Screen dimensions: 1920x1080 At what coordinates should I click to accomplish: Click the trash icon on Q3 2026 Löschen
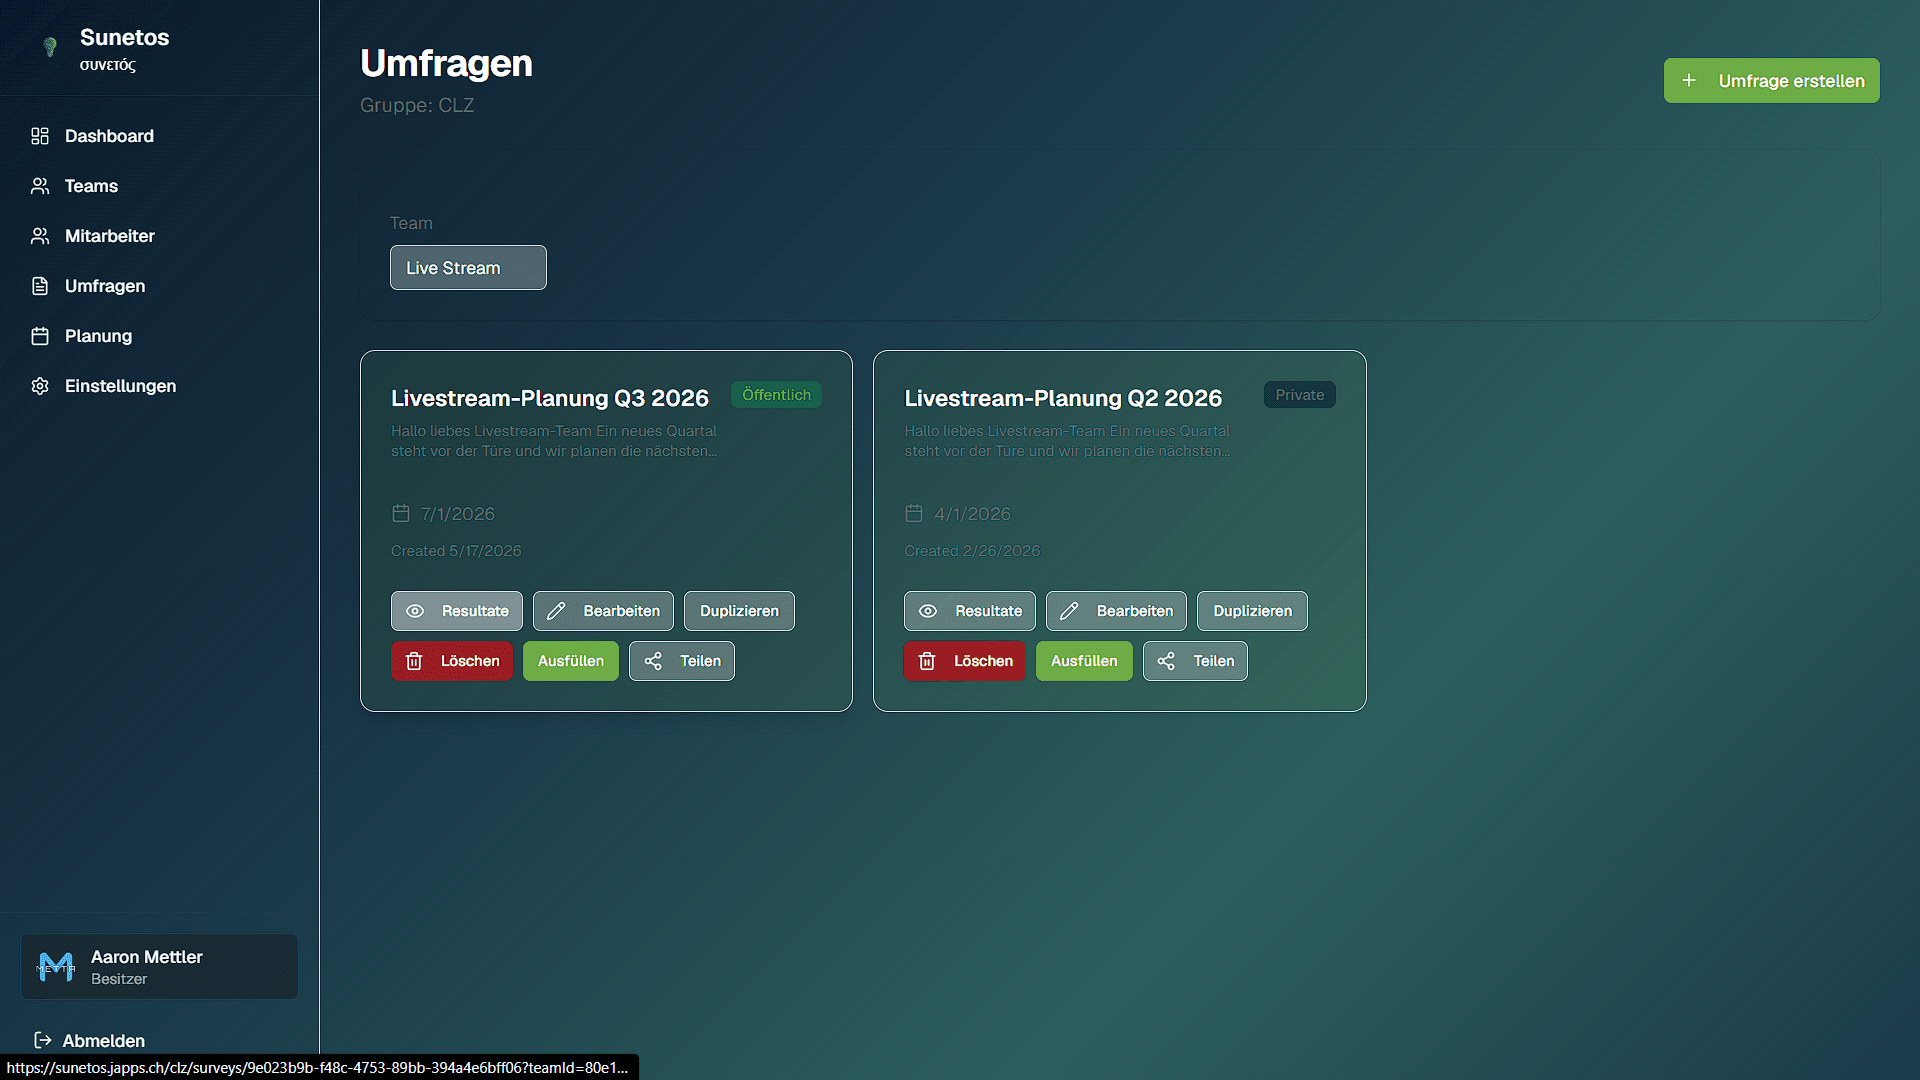pos(414,661)
